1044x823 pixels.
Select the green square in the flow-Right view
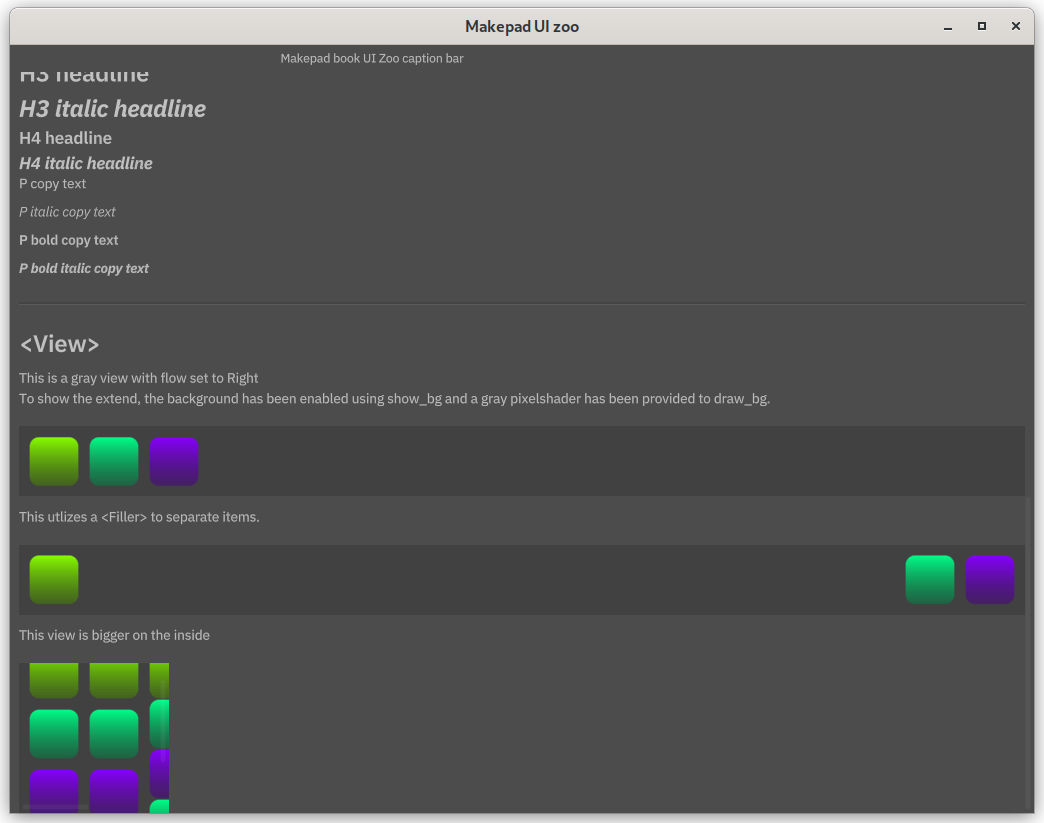click(114, 461)
